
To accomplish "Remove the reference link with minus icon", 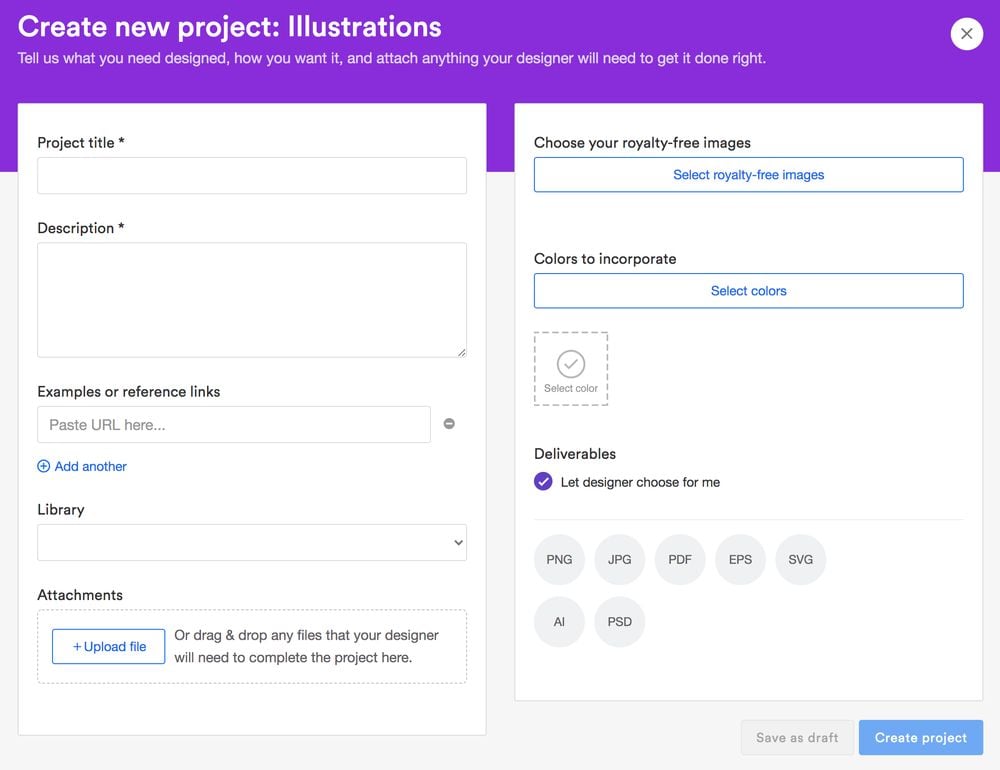I will coord(449,424).
